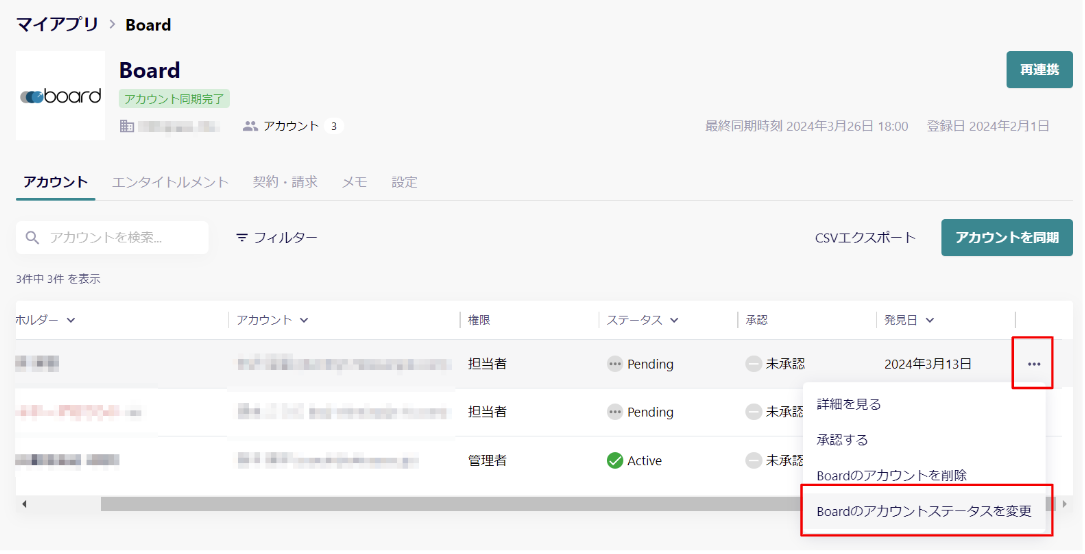Sort by ステータス column header
Viewport: 1085px width, 554px height.
point(642,320)
